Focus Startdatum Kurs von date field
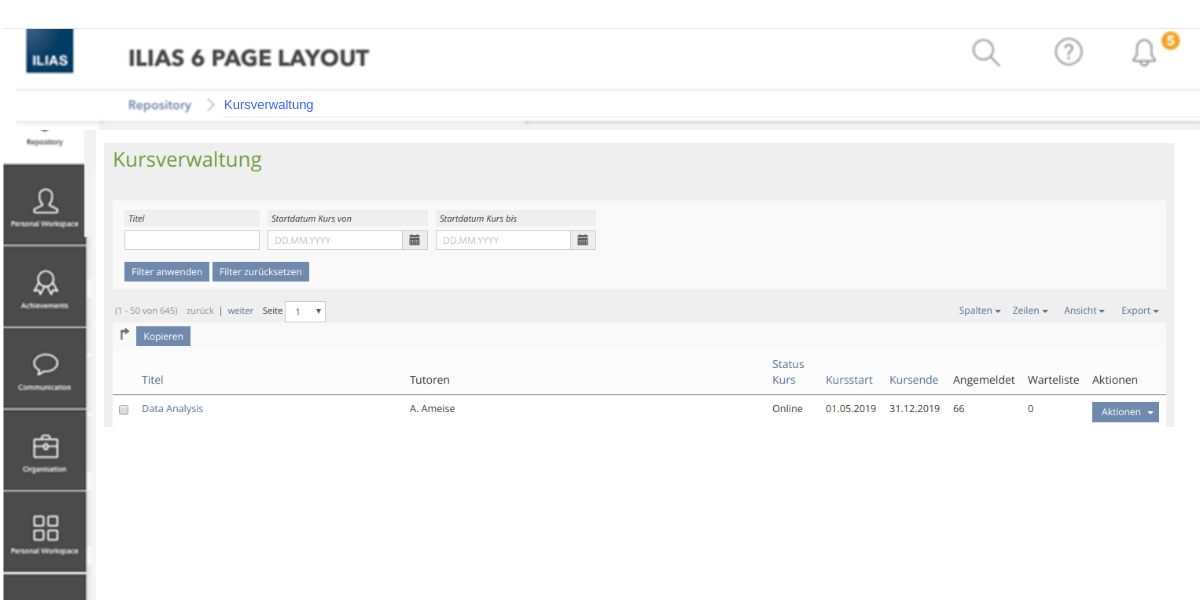This screenshot has width=1200, height=600. [336, 240]
